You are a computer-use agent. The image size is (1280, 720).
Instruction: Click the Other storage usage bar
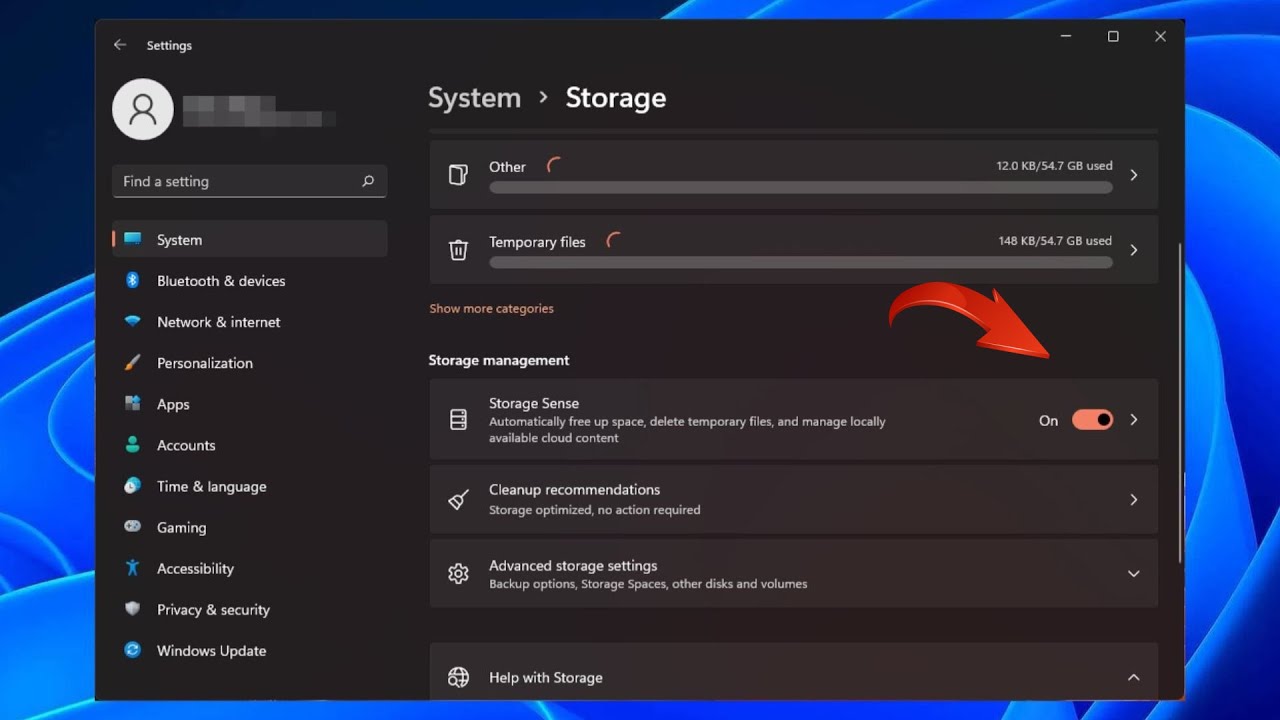pos(800,188)
